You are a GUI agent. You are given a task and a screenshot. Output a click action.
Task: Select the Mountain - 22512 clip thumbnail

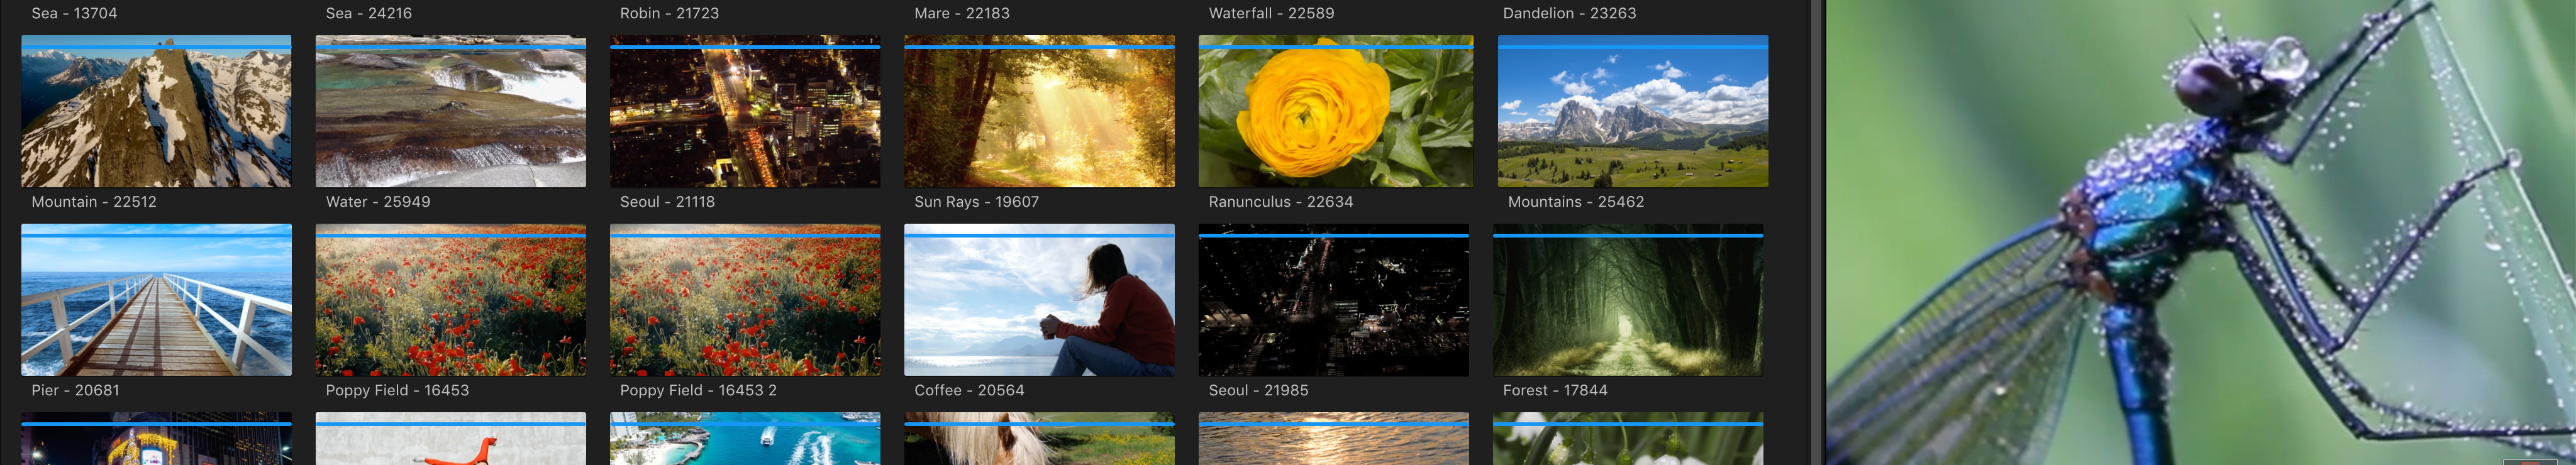(156, 112)
